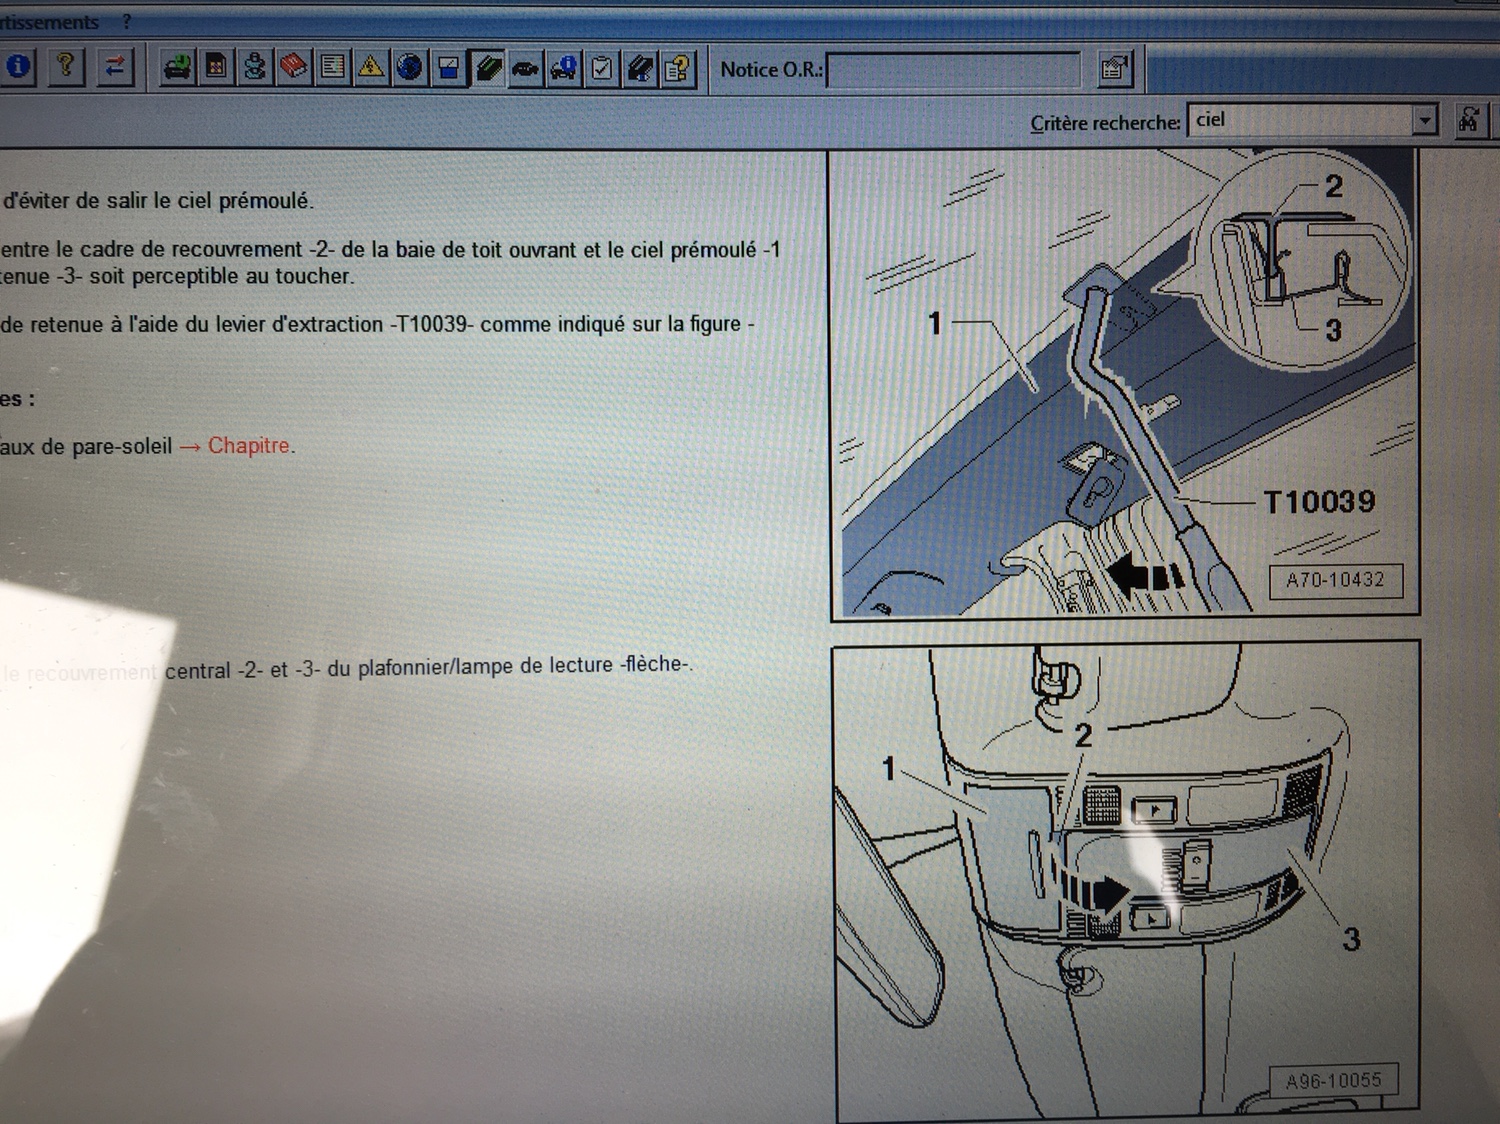
Task: Open the car with info badge icon
Action: 563,68
